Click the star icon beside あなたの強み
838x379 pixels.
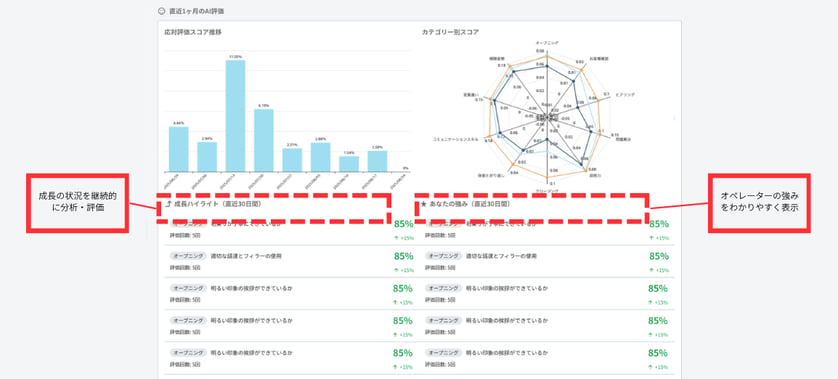[424, 204]
